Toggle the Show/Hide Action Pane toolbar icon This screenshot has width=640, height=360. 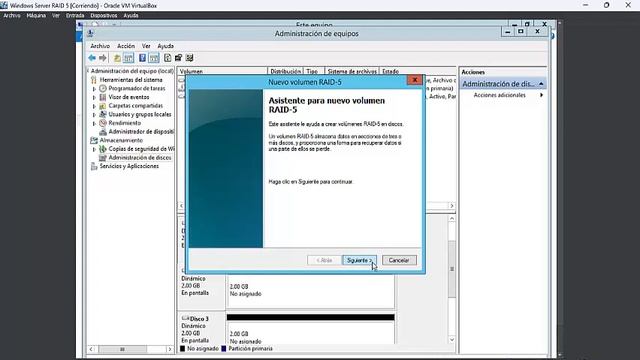coord(154,58)
